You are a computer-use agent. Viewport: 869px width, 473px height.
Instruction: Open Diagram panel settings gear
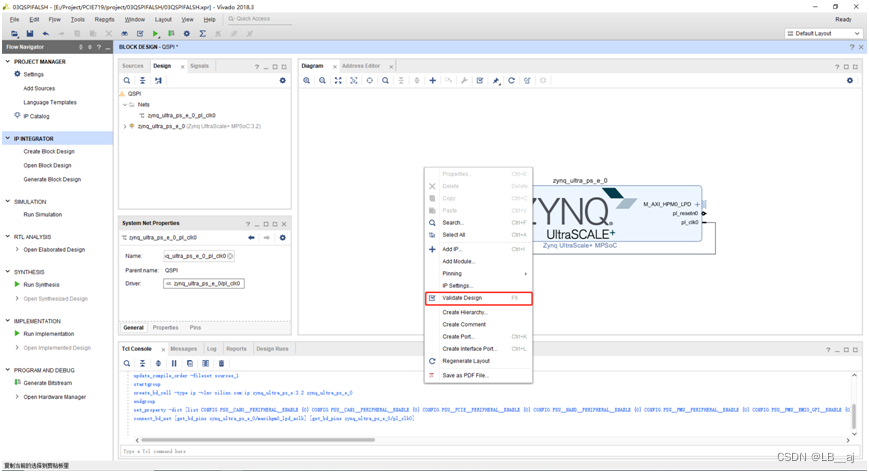(x=850, y=80)
